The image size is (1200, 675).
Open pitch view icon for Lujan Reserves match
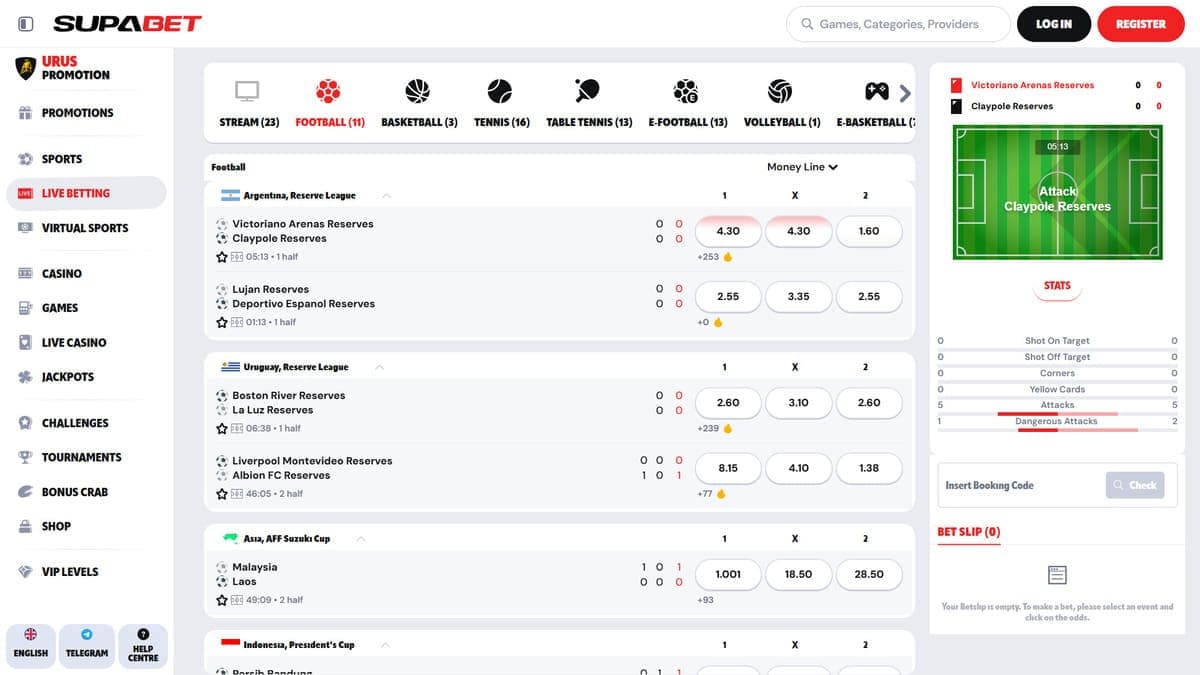click(237, 322)
